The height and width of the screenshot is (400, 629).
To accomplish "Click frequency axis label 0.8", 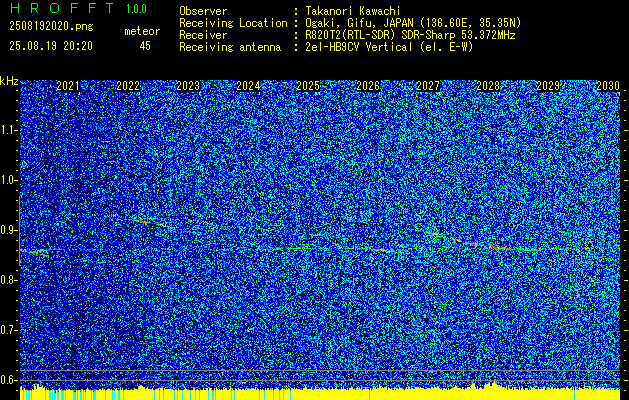I will click(x=8, y=280).
